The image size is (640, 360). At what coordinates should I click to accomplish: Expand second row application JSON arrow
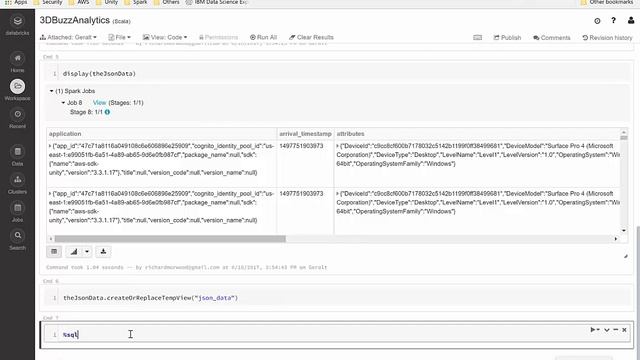point(50,194)
